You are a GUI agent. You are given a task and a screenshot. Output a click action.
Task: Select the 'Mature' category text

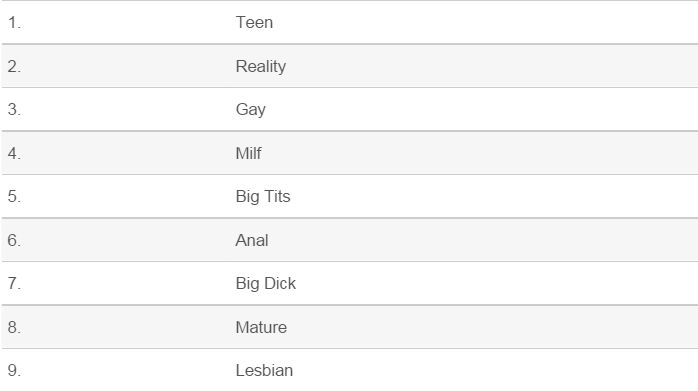[x=261, y=327]
